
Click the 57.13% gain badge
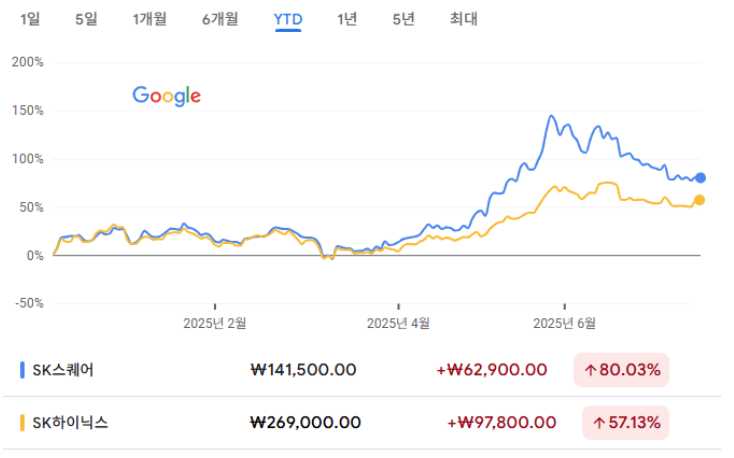coord(625,422)
